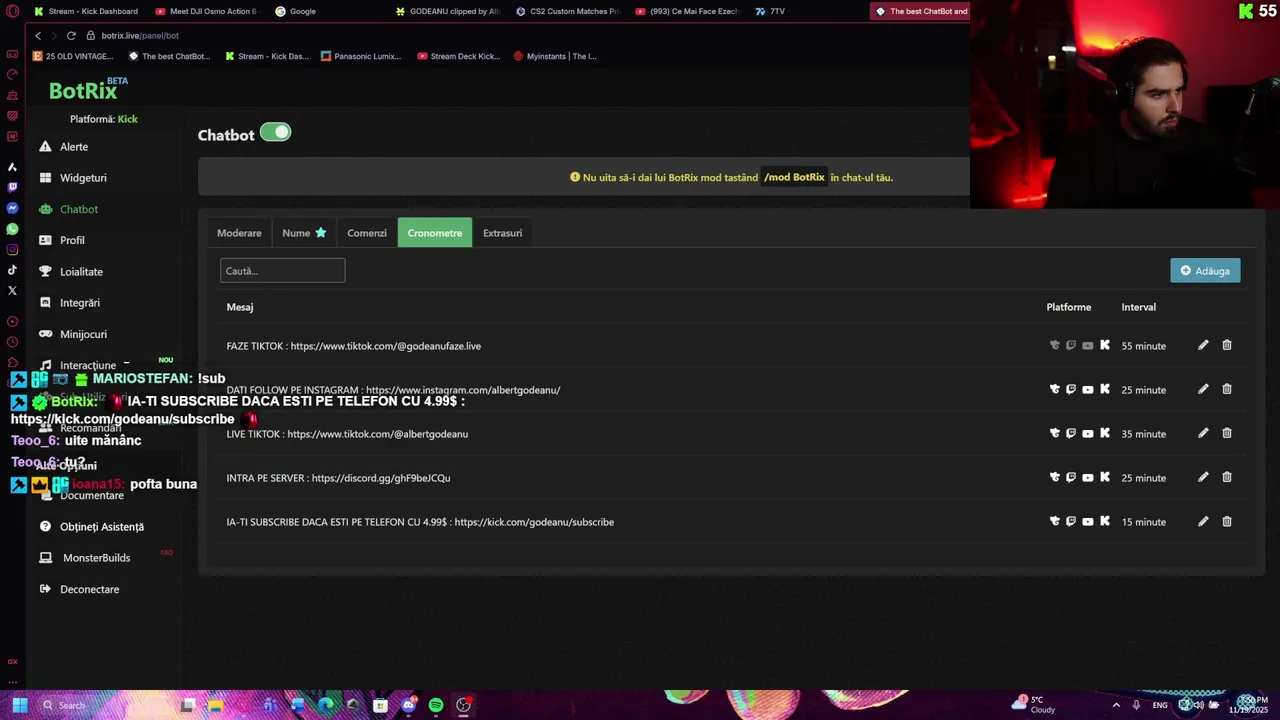Edit the IA-TI SUBSCRIBE timer
1280x720 pixels.
[1203, 521]
